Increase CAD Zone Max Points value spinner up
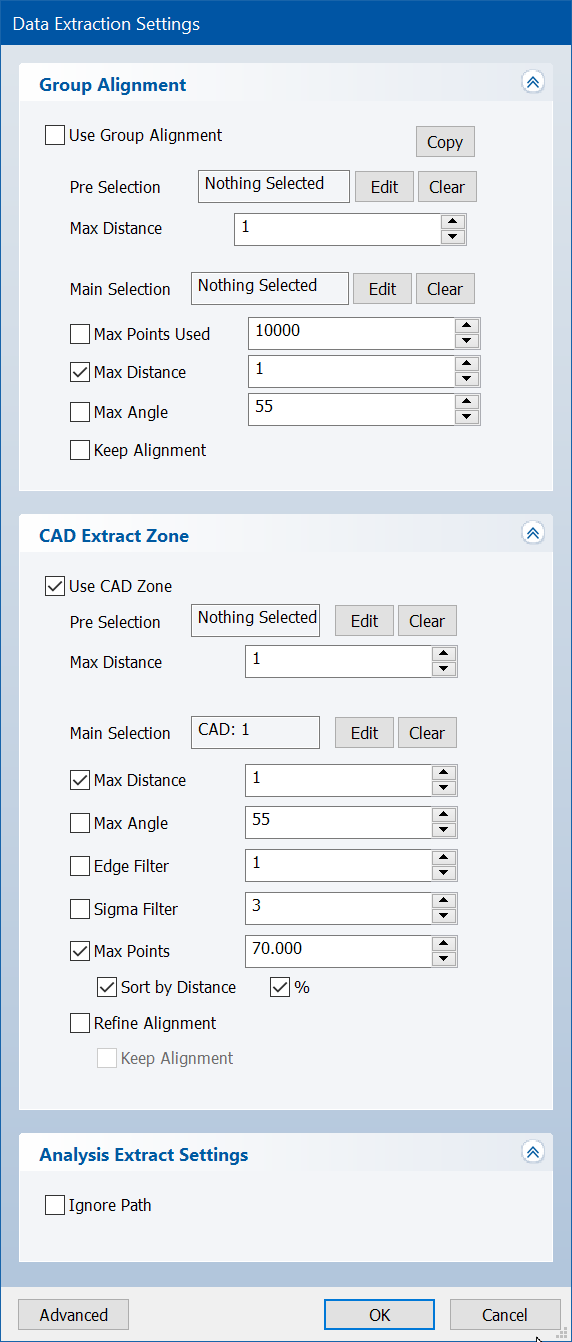This screenshot has height=1342, width=572. [x=445, y=944]
